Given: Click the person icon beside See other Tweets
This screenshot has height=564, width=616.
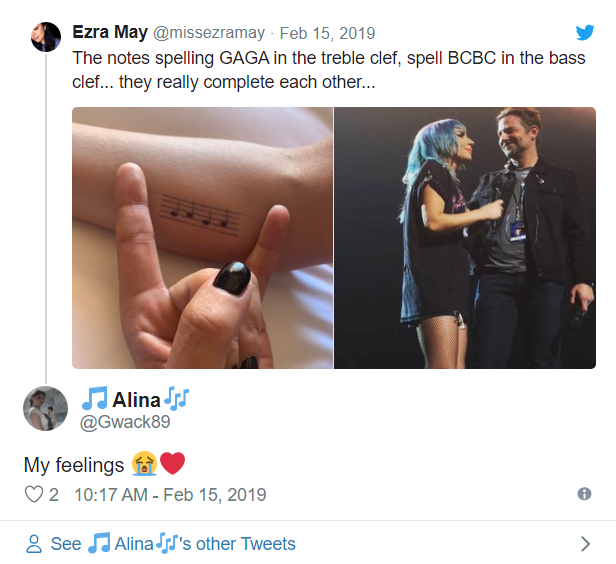Looking at the screenshot, I should click(34, 544).
